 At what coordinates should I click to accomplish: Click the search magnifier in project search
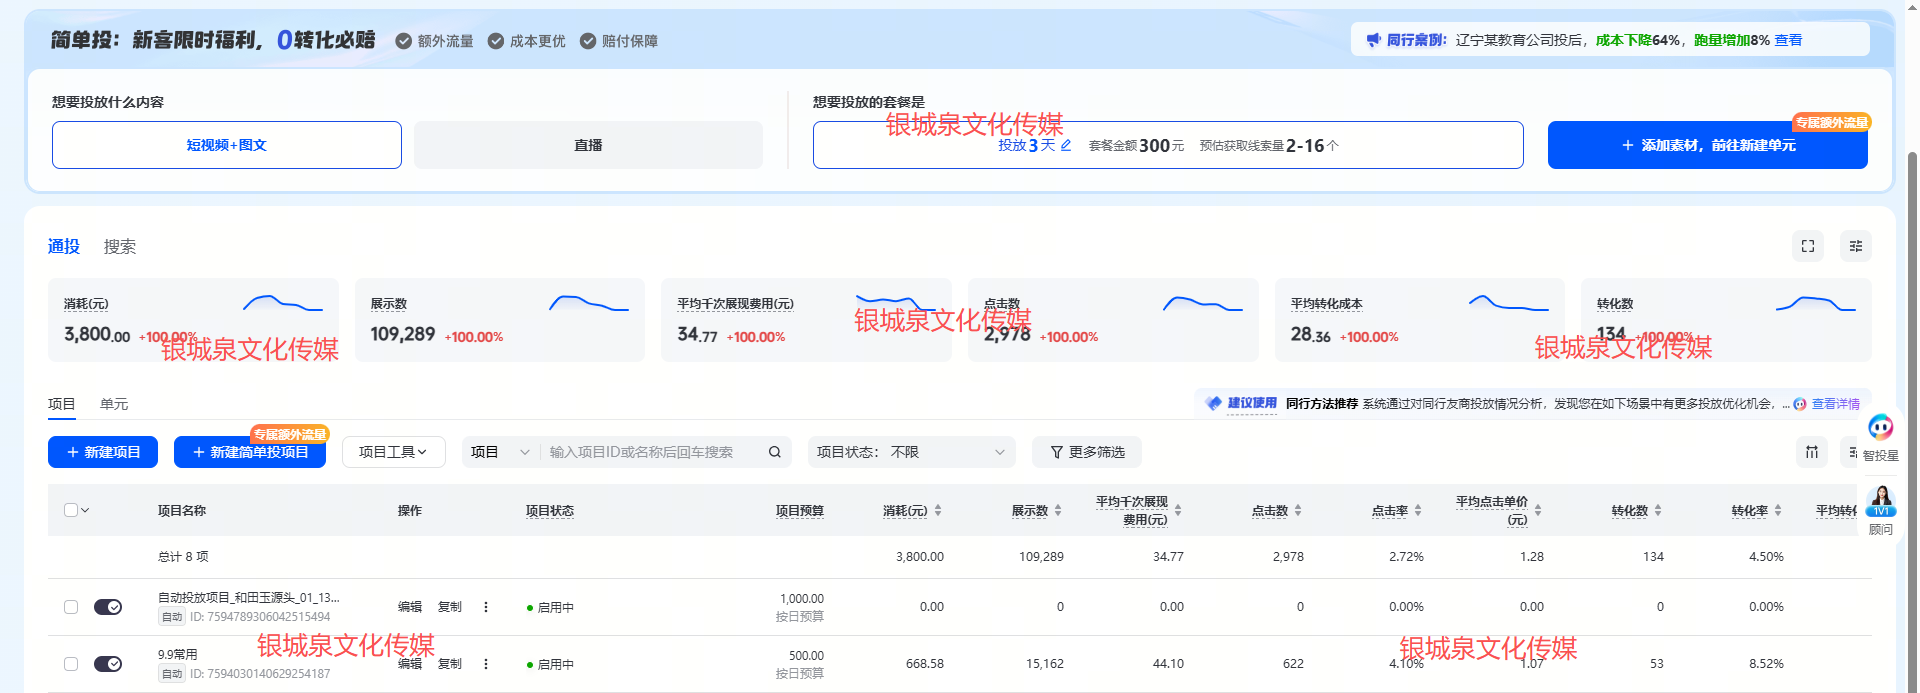pos(775,452)
